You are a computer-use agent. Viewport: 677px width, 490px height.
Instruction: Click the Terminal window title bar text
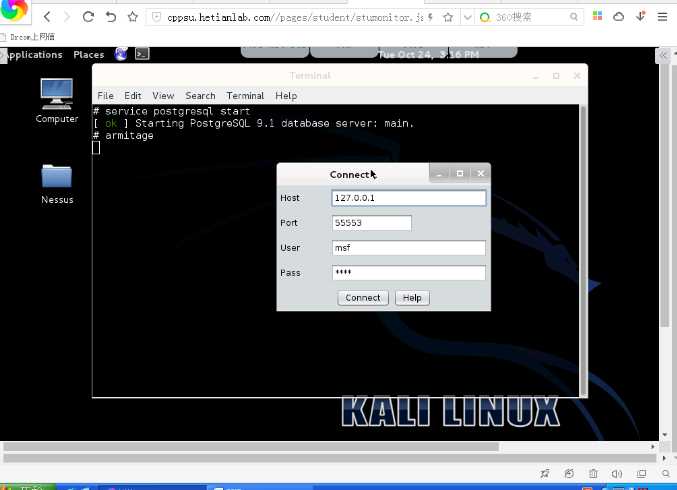point(310,76)
